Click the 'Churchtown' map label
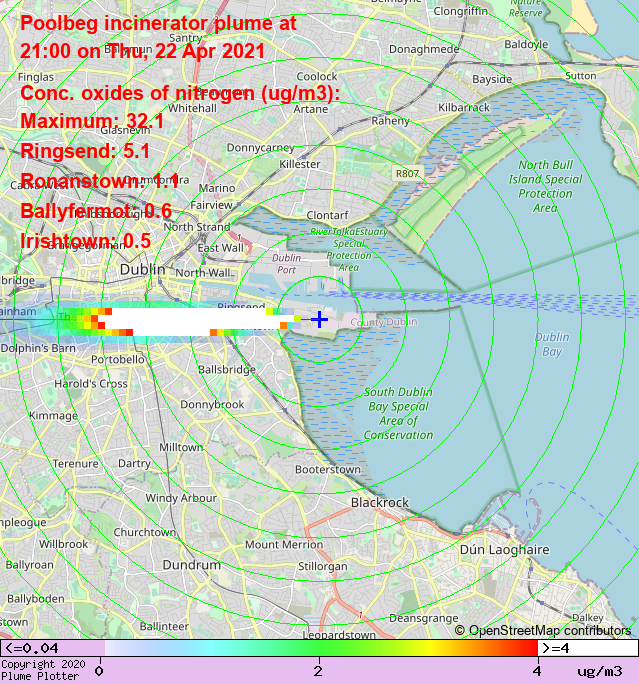 click(x=145, y=532)
